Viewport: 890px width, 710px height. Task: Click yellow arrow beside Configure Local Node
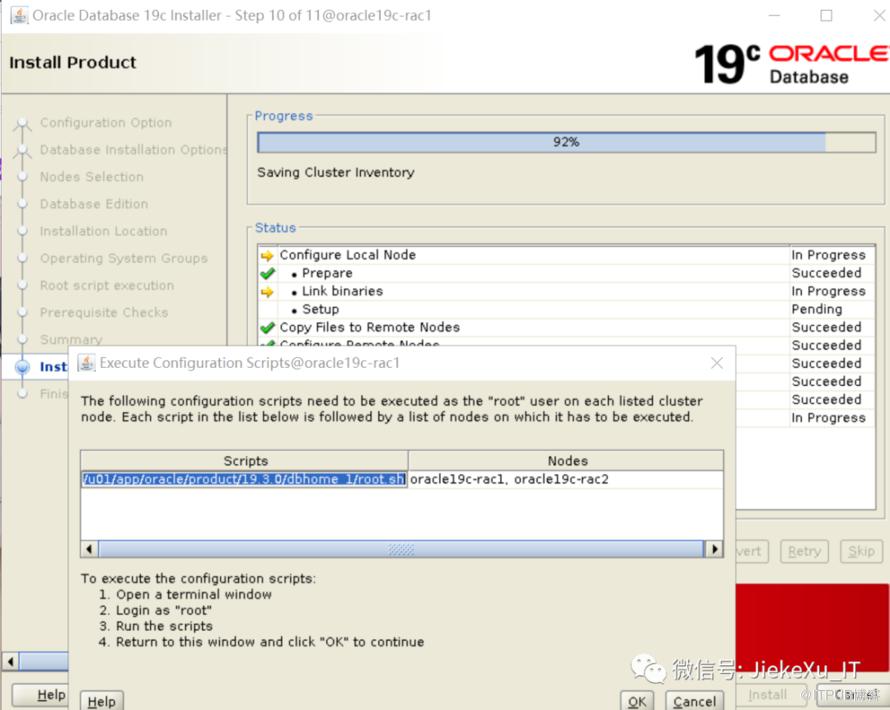[x=267, y=255]
